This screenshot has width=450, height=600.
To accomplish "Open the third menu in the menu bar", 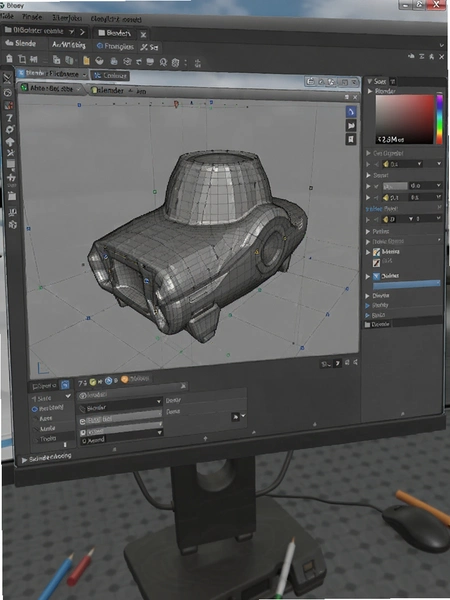I will point(65,18).
